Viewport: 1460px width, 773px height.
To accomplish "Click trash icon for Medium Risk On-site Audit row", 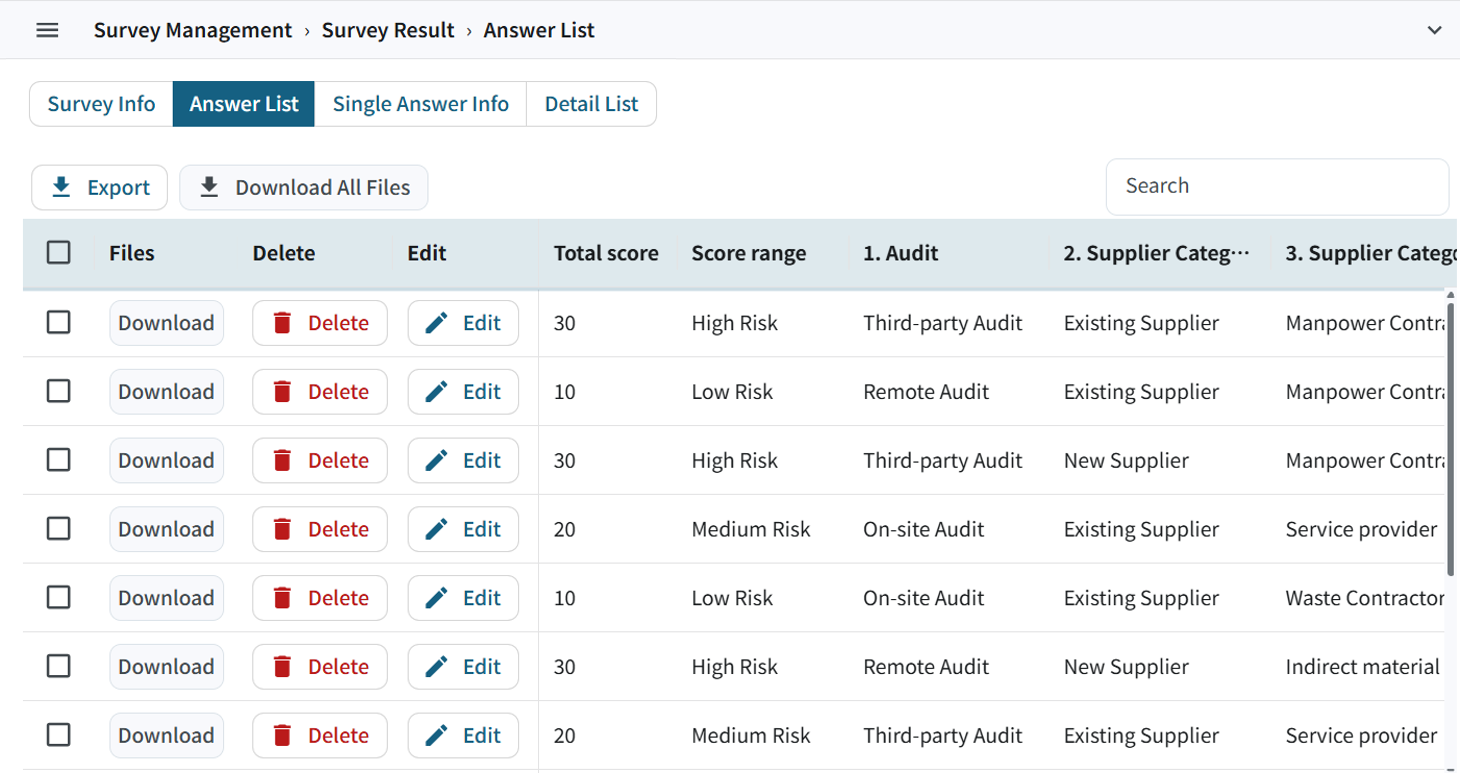I will tap(282, 529).
